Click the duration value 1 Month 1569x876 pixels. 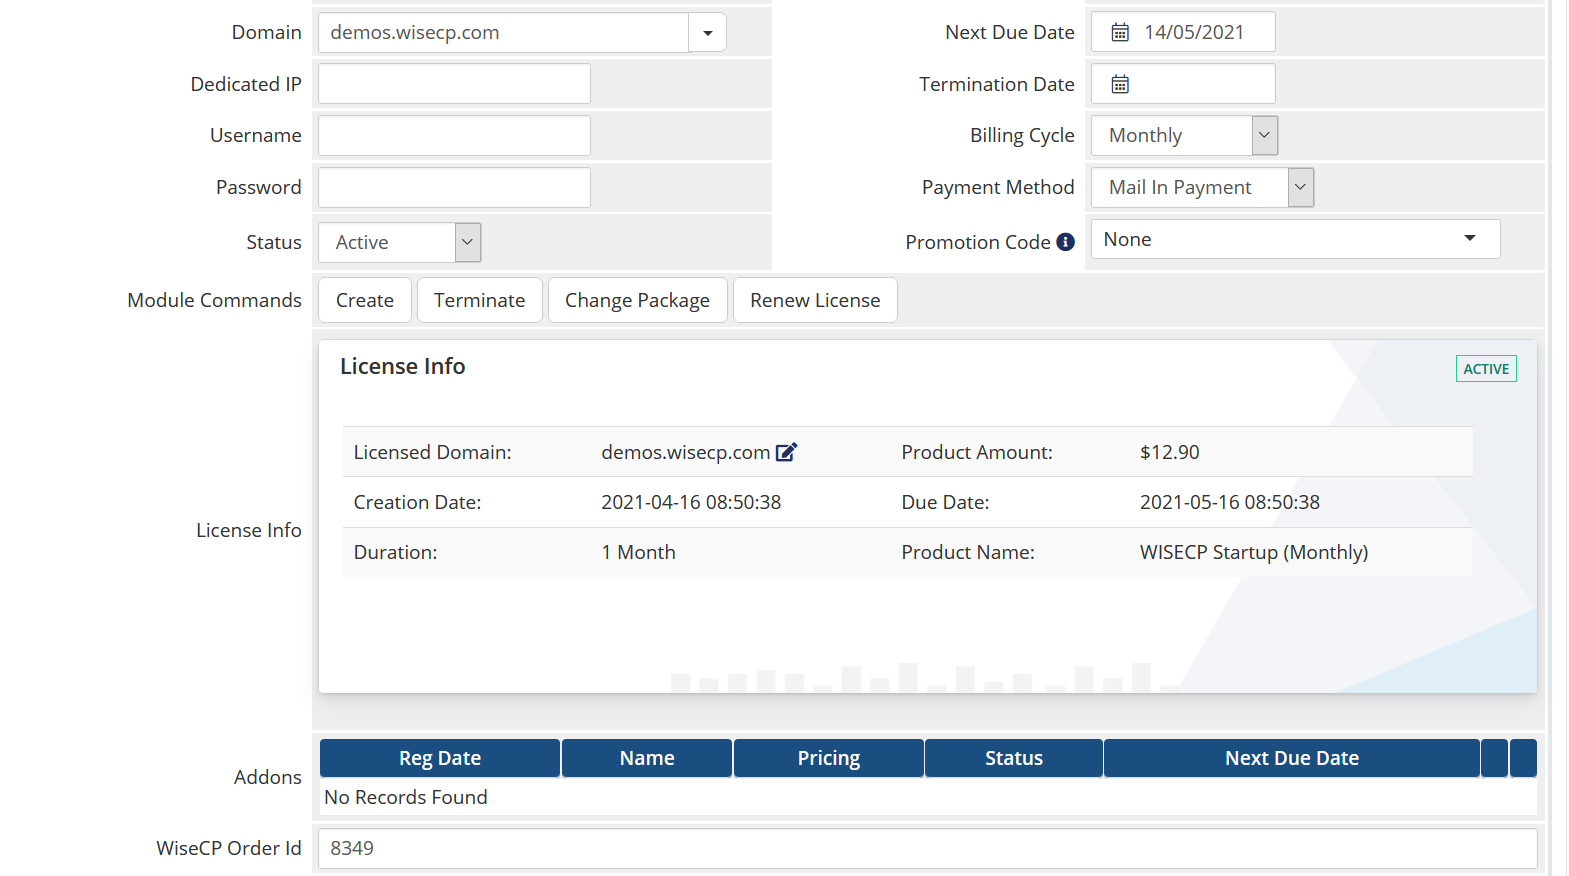[x=638, y=552]
